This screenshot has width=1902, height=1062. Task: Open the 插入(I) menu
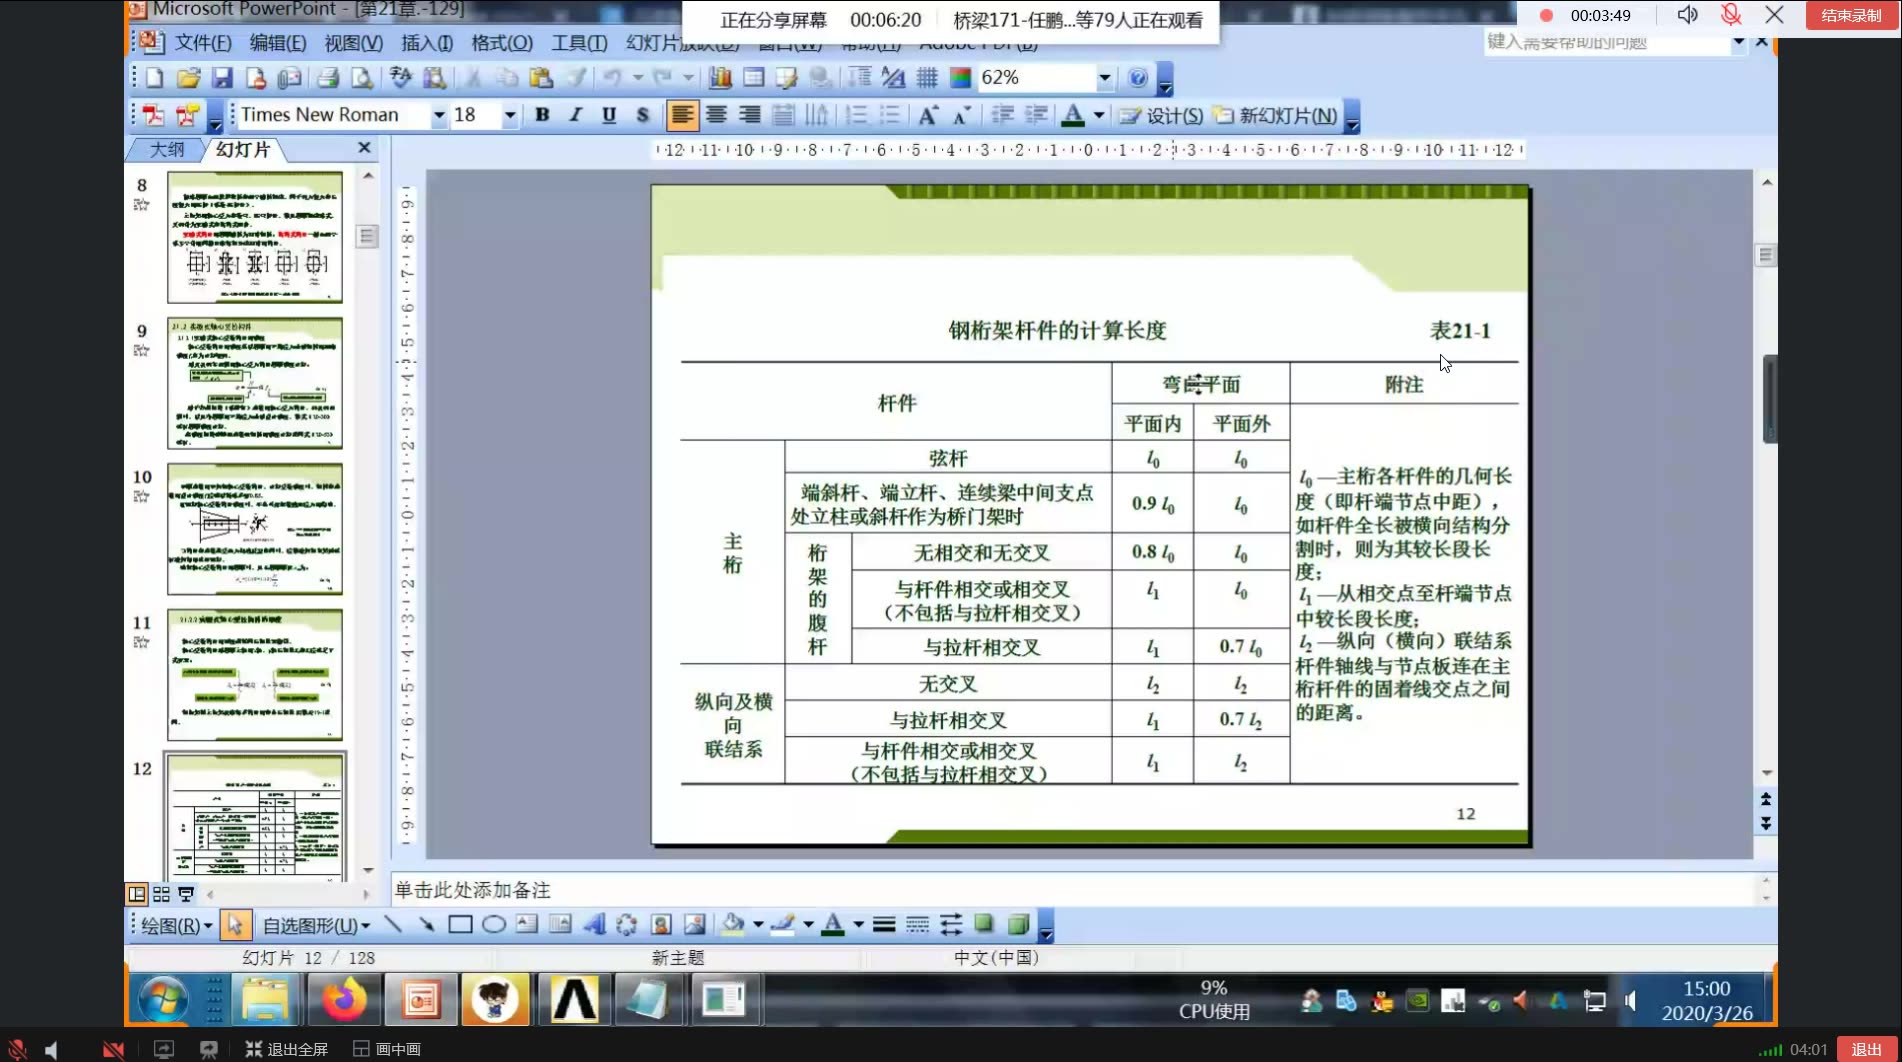[427, 43]
